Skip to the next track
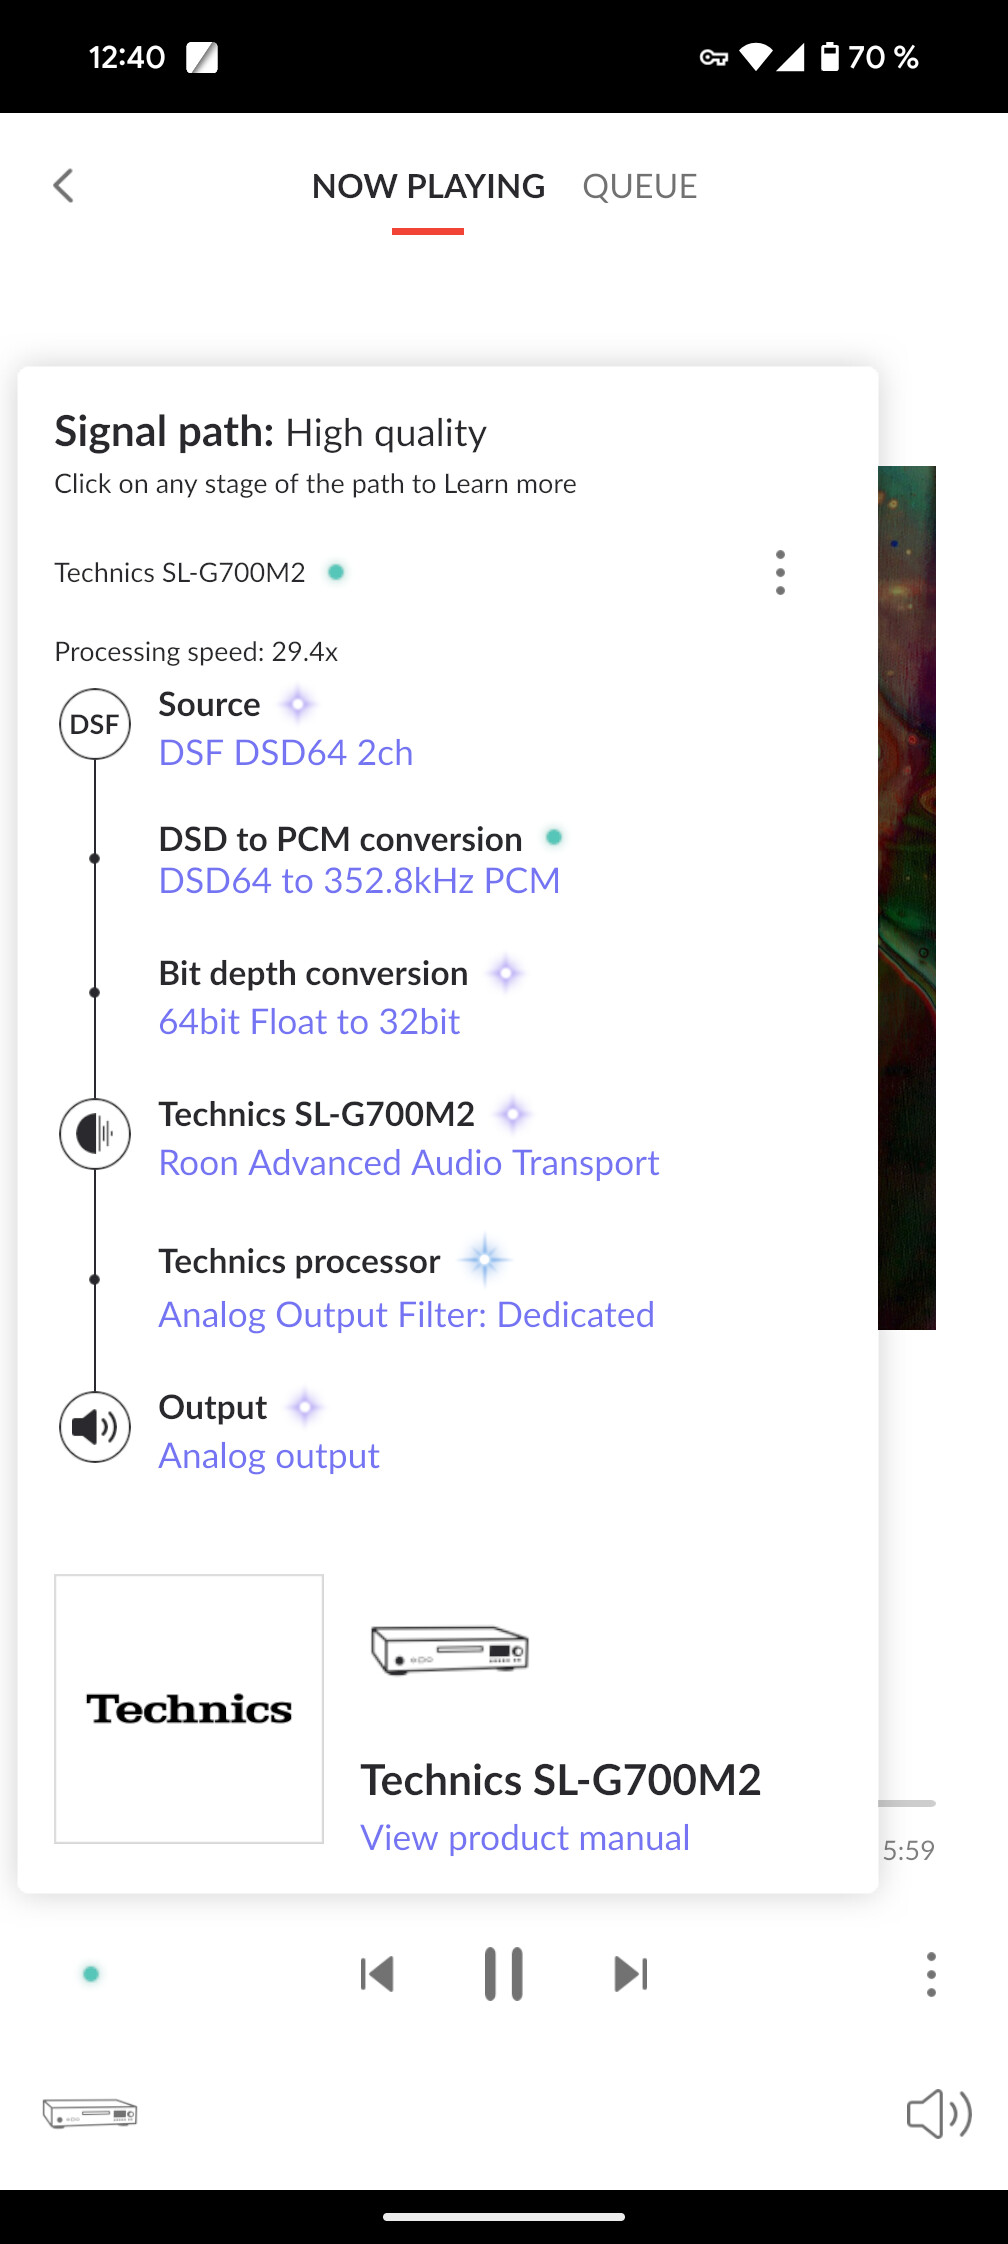Image resolution: width=1008 pixels, height=2244 pixels. pyautogui.click(x=630, y=1974)
